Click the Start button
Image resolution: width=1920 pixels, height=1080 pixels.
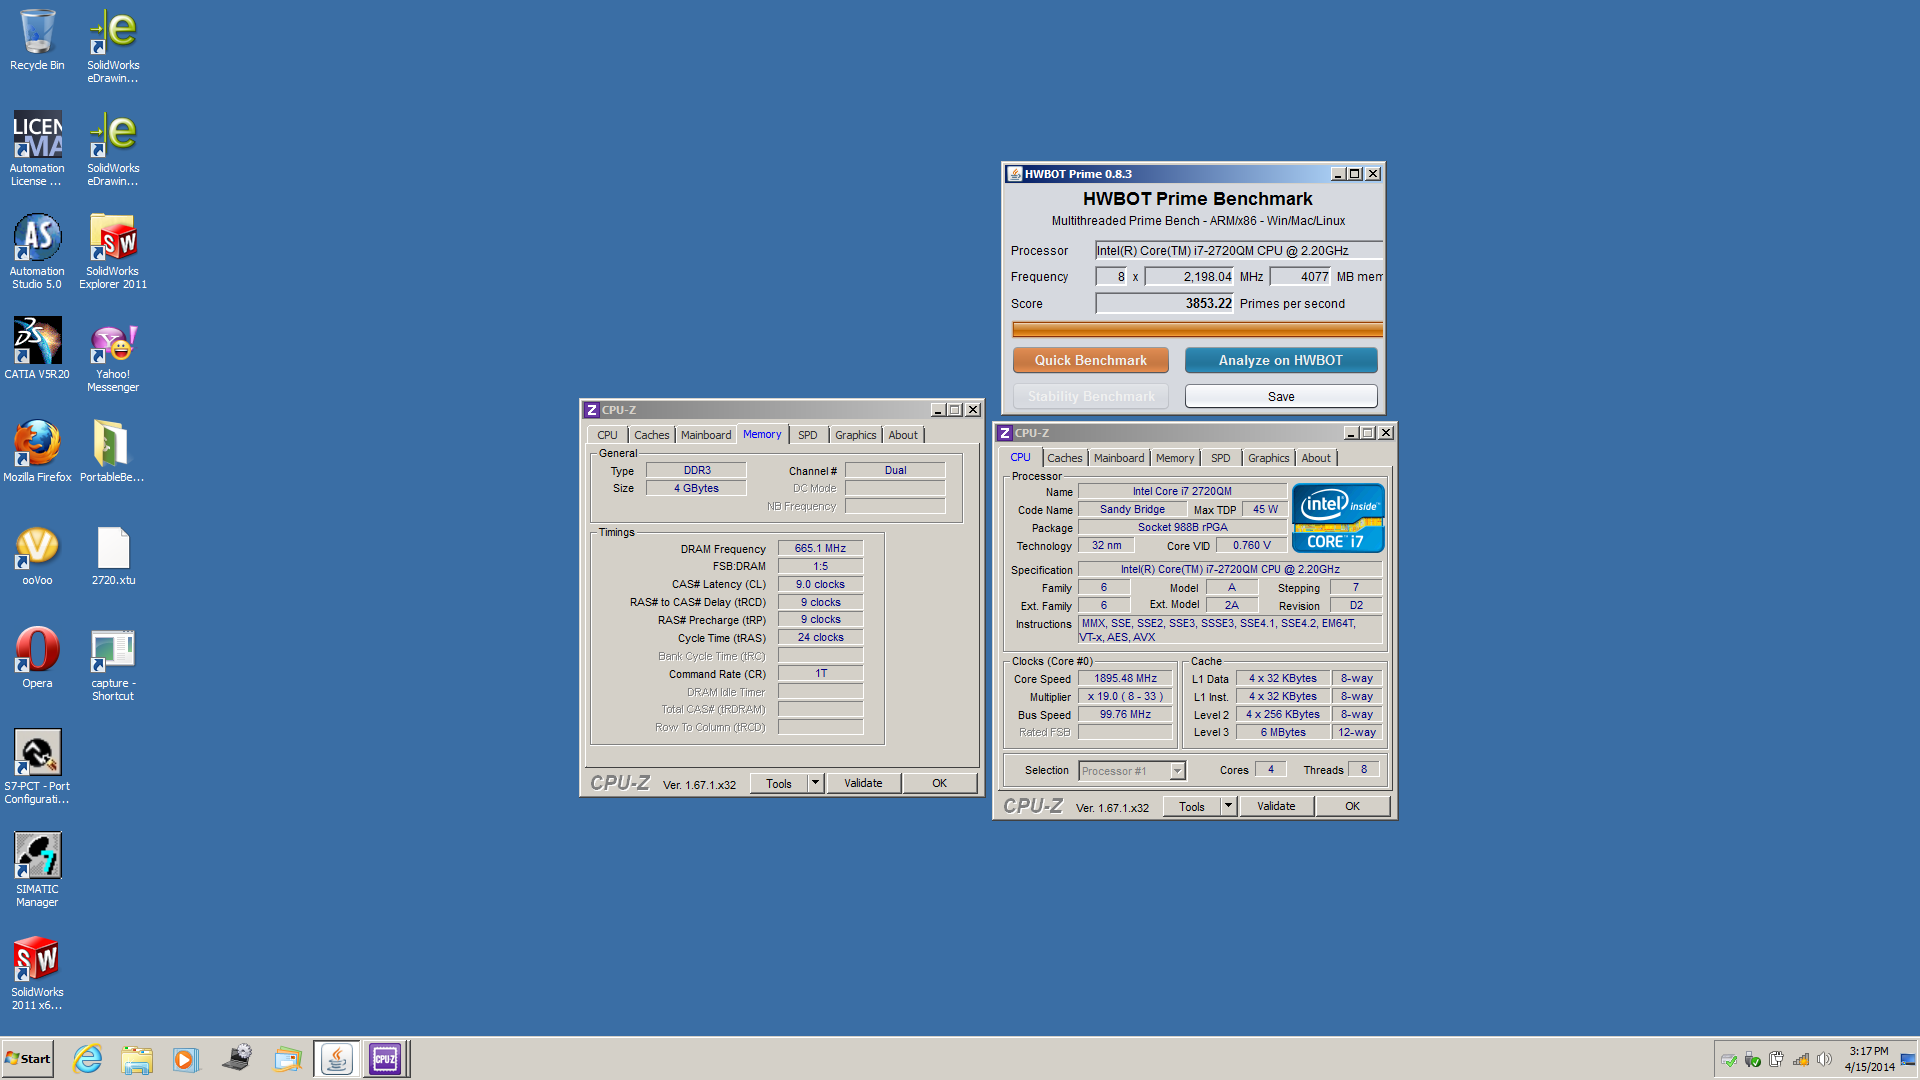[28, 1059]
